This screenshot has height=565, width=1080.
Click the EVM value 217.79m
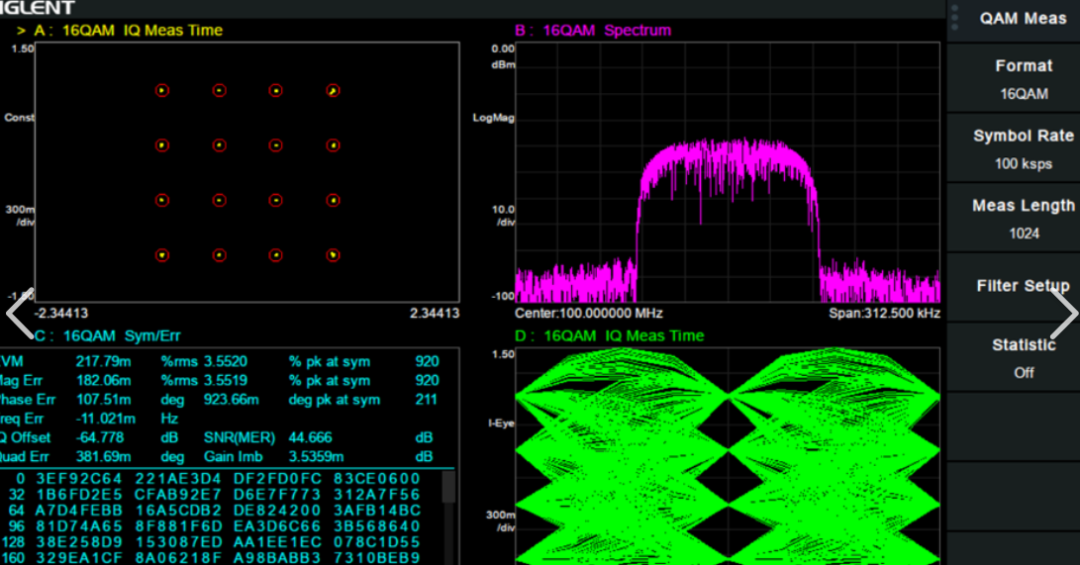point(103,361)
